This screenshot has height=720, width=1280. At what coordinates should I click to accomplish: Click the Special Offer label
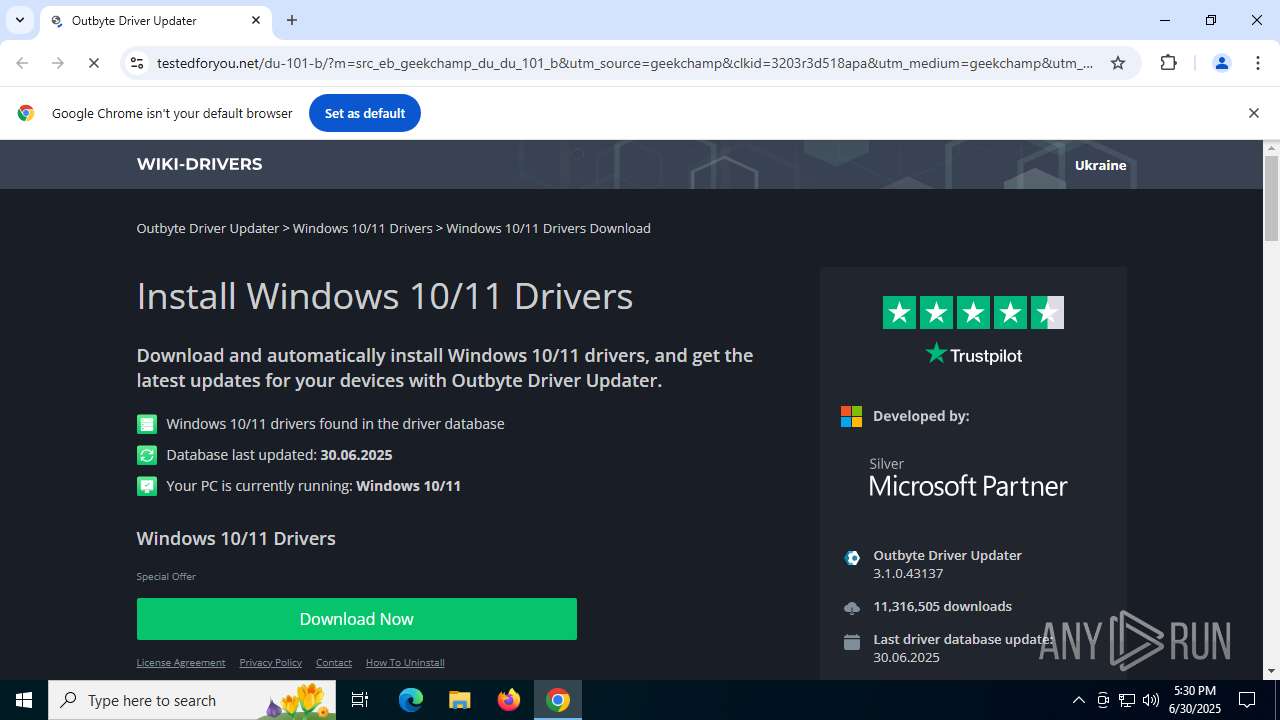166,576
